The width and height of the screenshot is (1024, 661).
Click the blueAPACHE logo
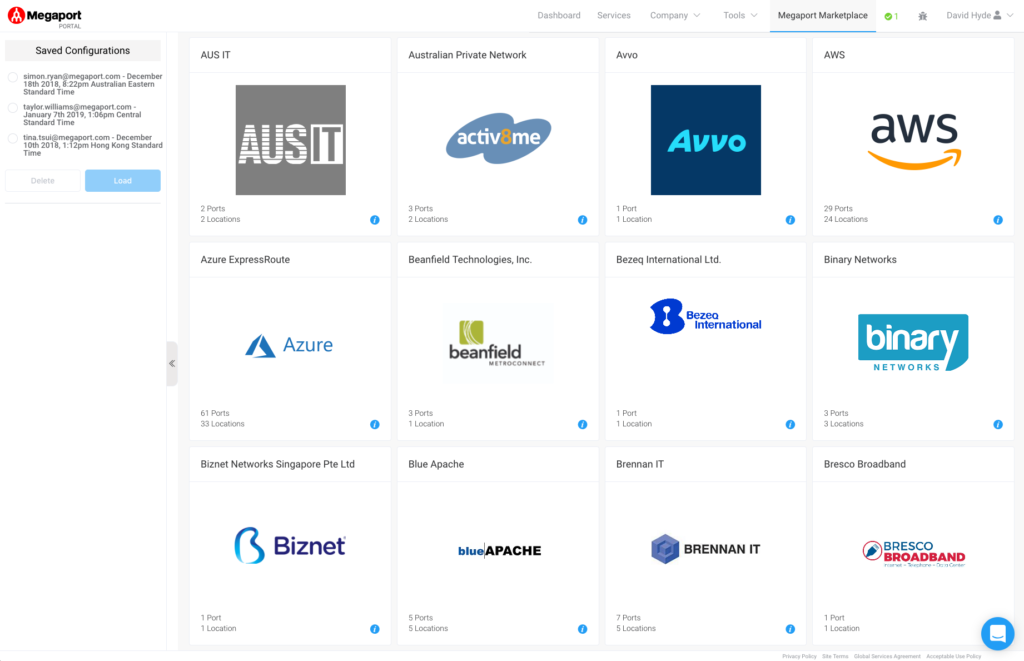click(500, 551)
